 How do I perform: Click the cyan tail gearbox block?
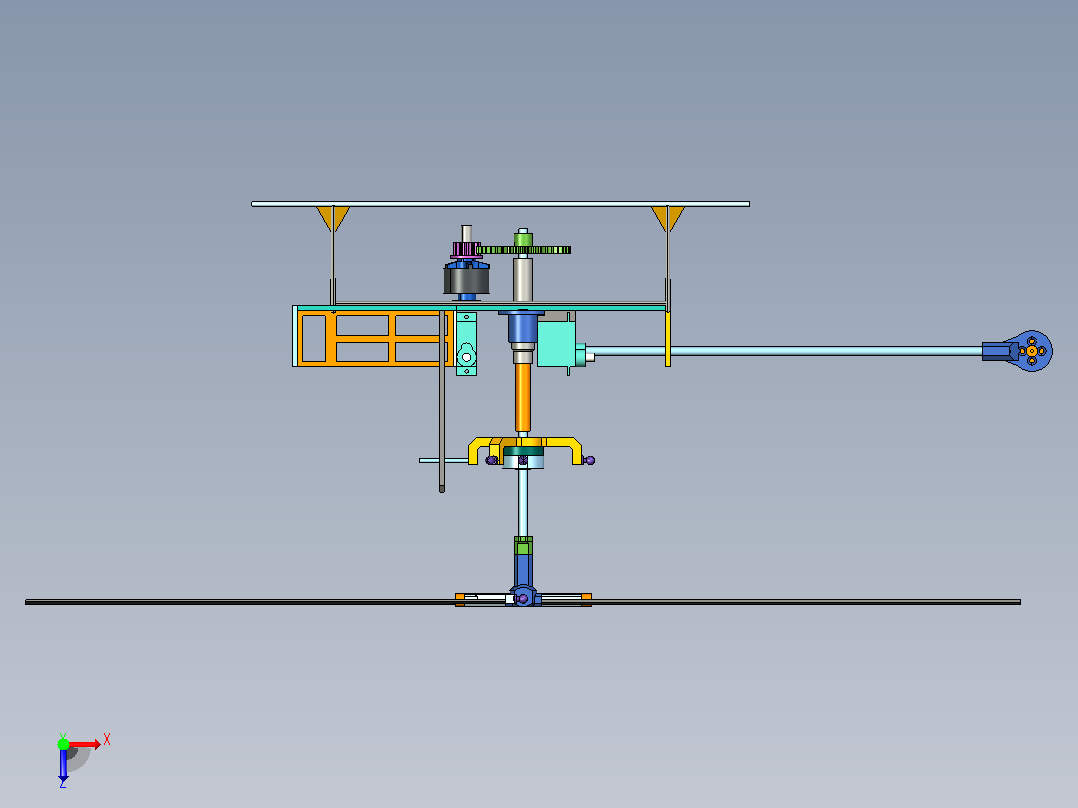[x=556, y=344]
